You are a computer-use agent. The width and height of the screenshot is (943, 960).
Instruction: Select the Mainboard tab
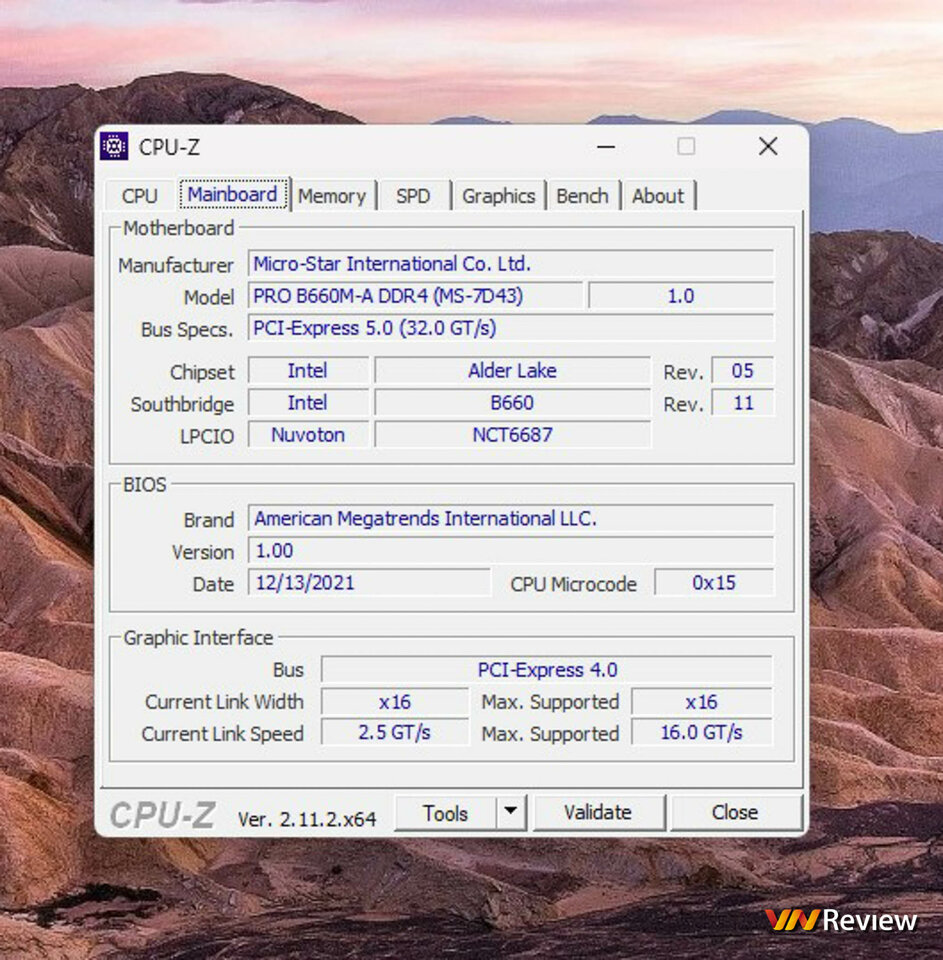(x=233, y=195)
